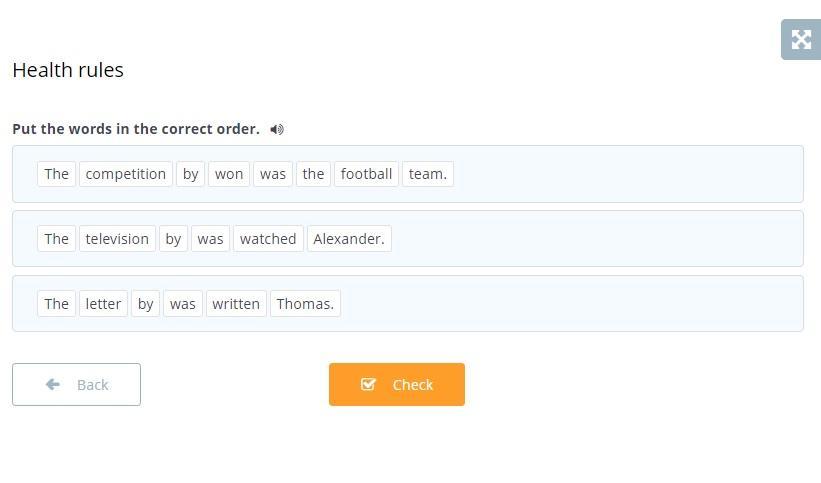Pick the 'won' word tile
Image resolution: width=821 pixels, height=483 pixels.
click(229, 174)
